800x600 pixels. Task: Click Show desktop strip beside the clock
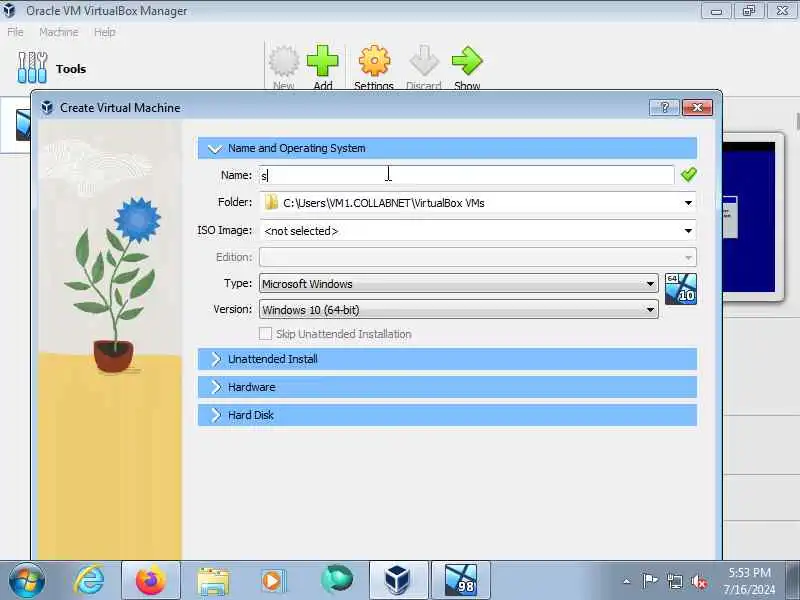pyautogui.click(x=793, y=581)
